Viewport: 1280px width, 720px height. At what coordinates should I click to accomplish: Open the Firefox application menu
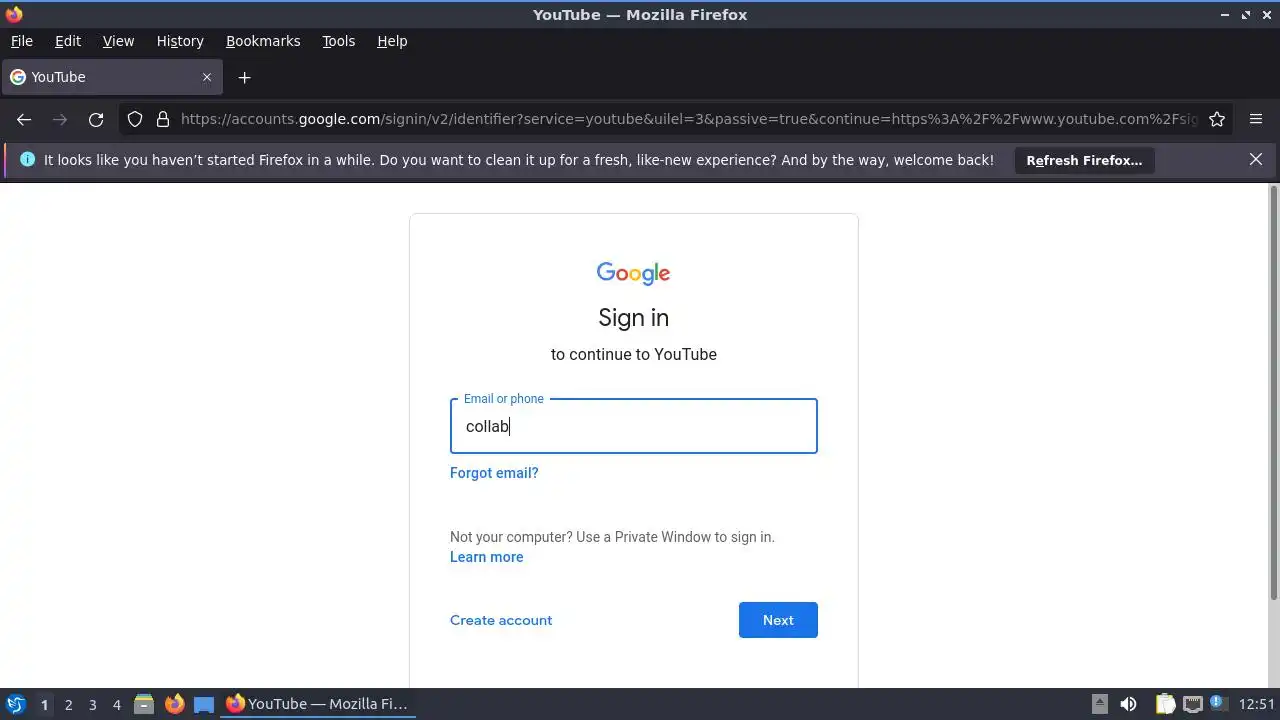coord(1256,119)
